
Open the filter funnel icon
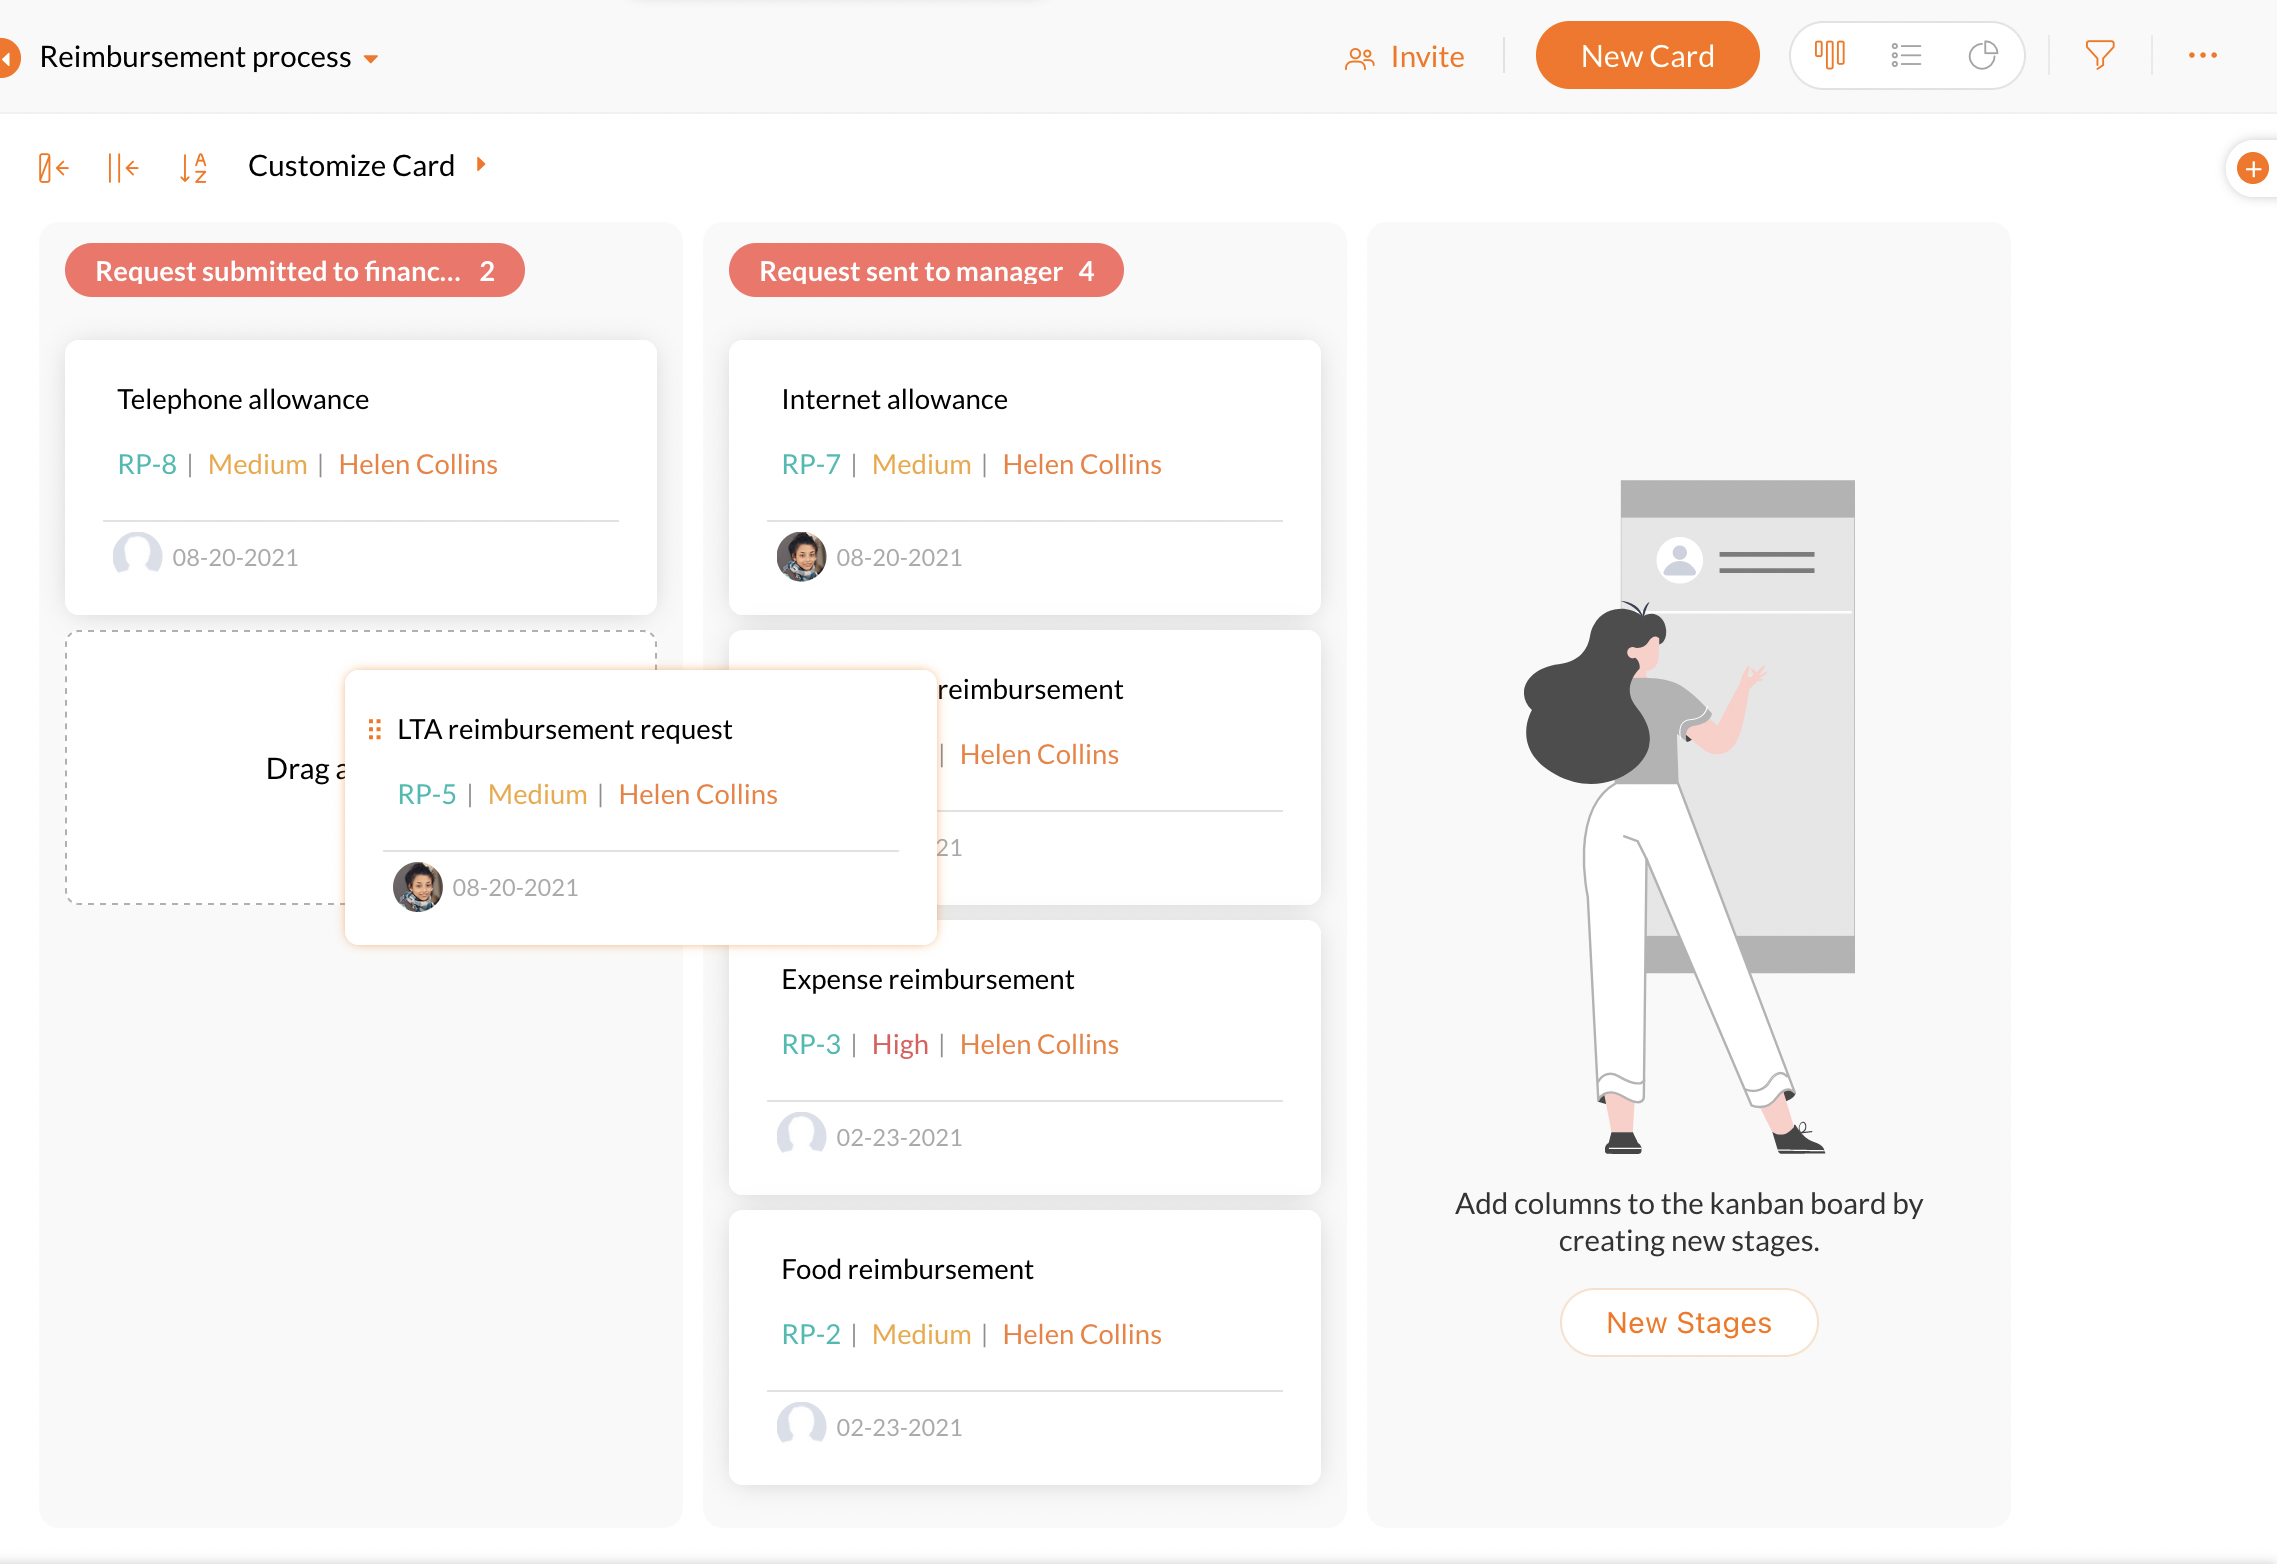2099,55
